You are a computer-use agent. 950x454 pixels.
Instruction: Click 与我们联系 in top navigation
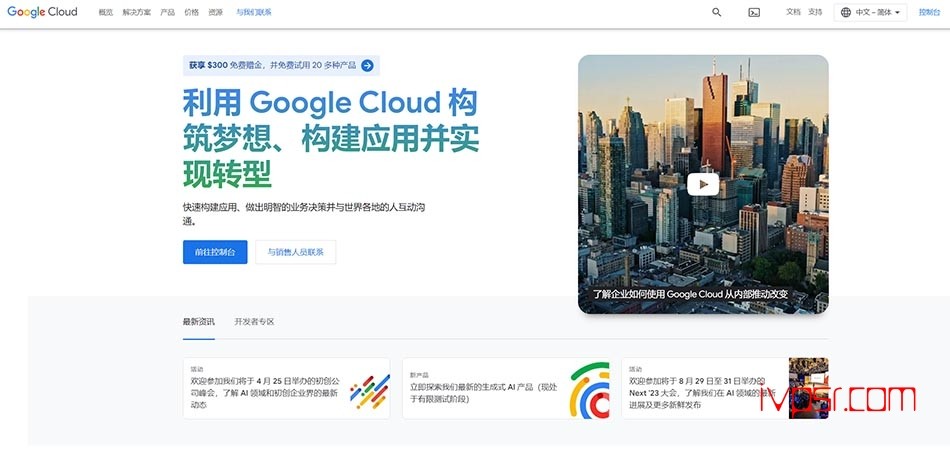[254, 12]
